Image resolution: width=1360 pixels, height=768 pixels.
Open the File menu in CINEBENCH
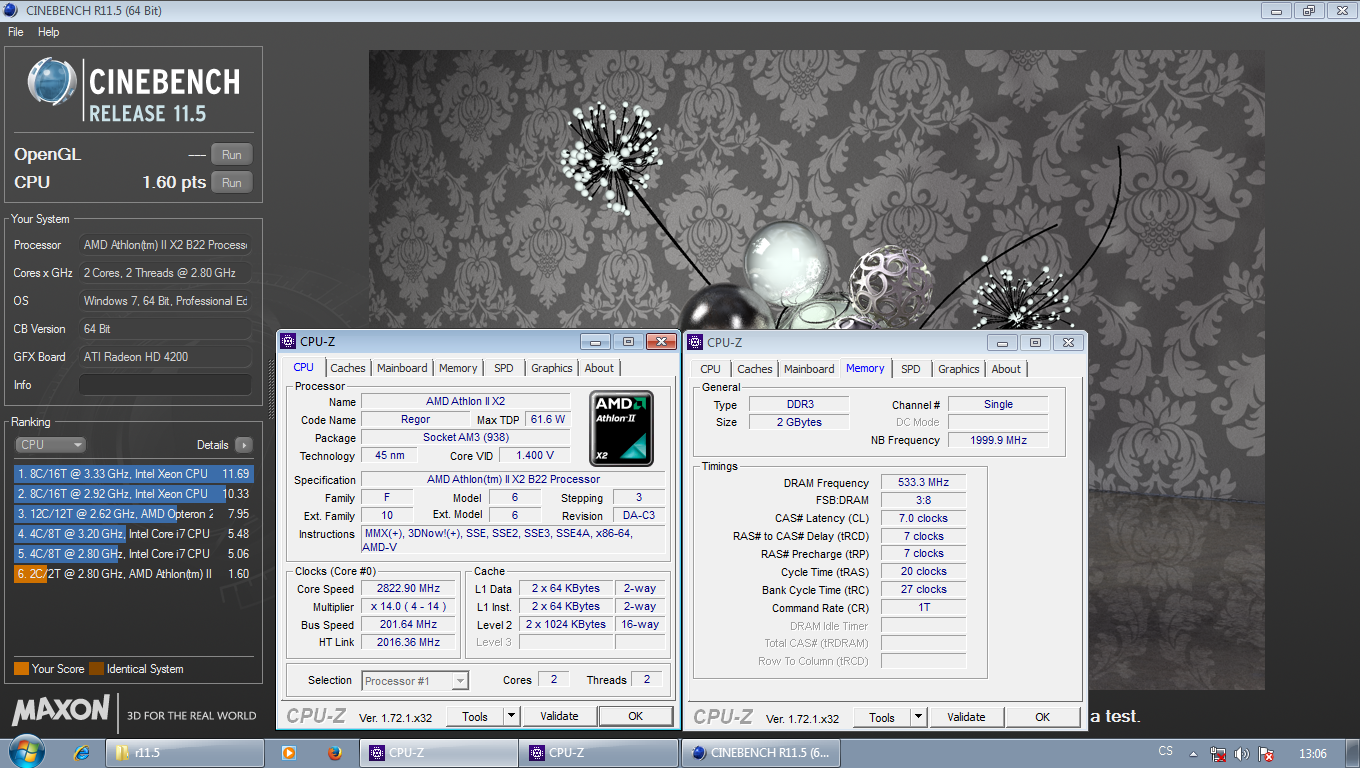point(16,32)
